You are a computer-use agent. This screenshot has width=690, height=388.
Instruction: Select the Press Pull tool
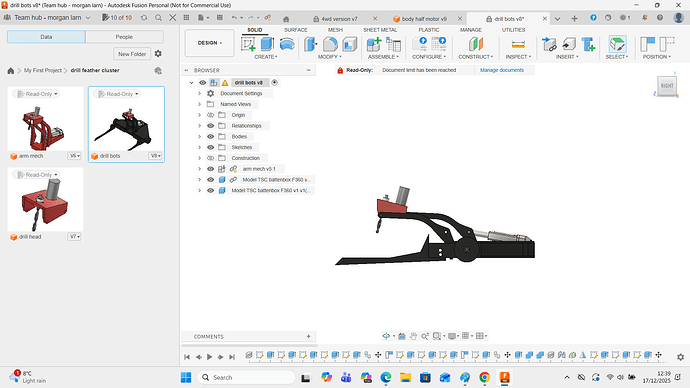[311, 44]
